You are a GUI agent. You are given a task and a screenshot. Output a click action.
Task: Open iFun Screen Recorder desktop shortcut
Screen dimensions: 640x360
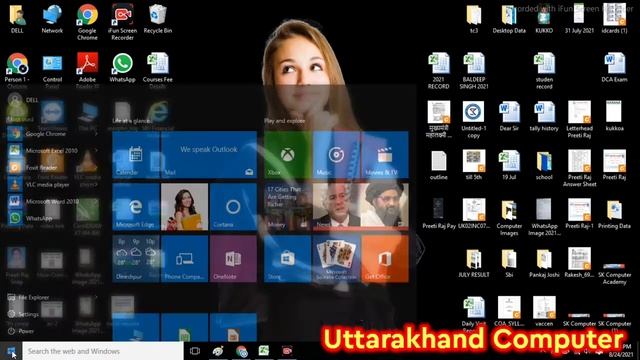122,22
